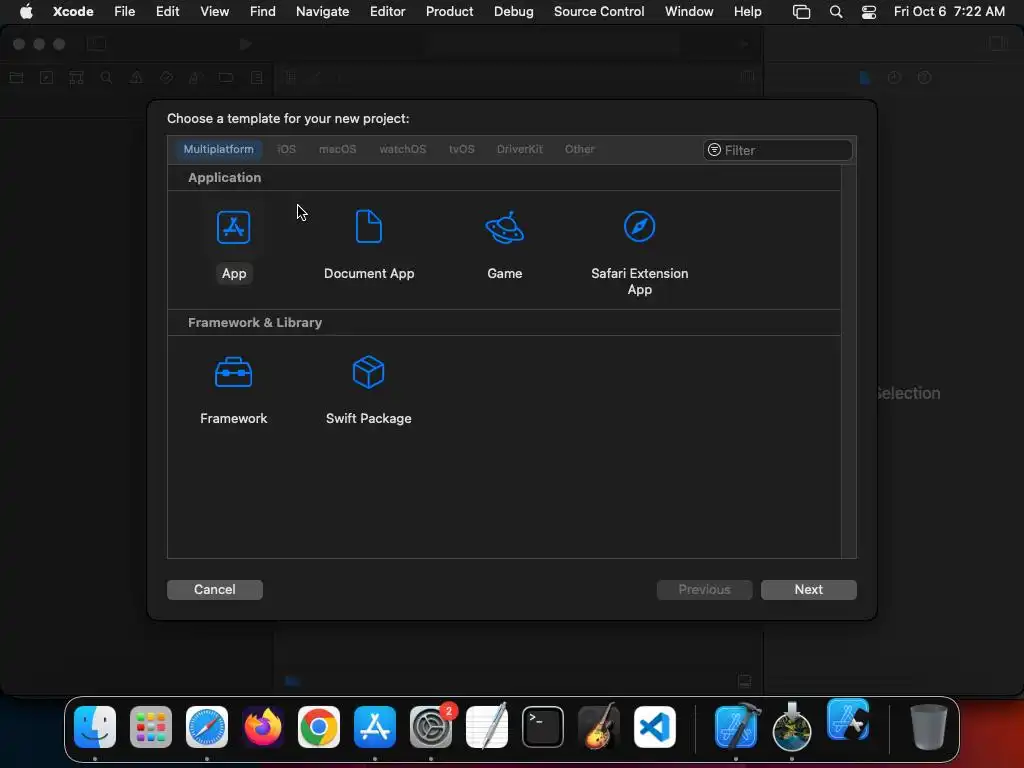Image resolution: width=1024 pixels, height=768 pixels.
Task: Click the Xcode hammer icon in Dock
Action: [737, 727]
